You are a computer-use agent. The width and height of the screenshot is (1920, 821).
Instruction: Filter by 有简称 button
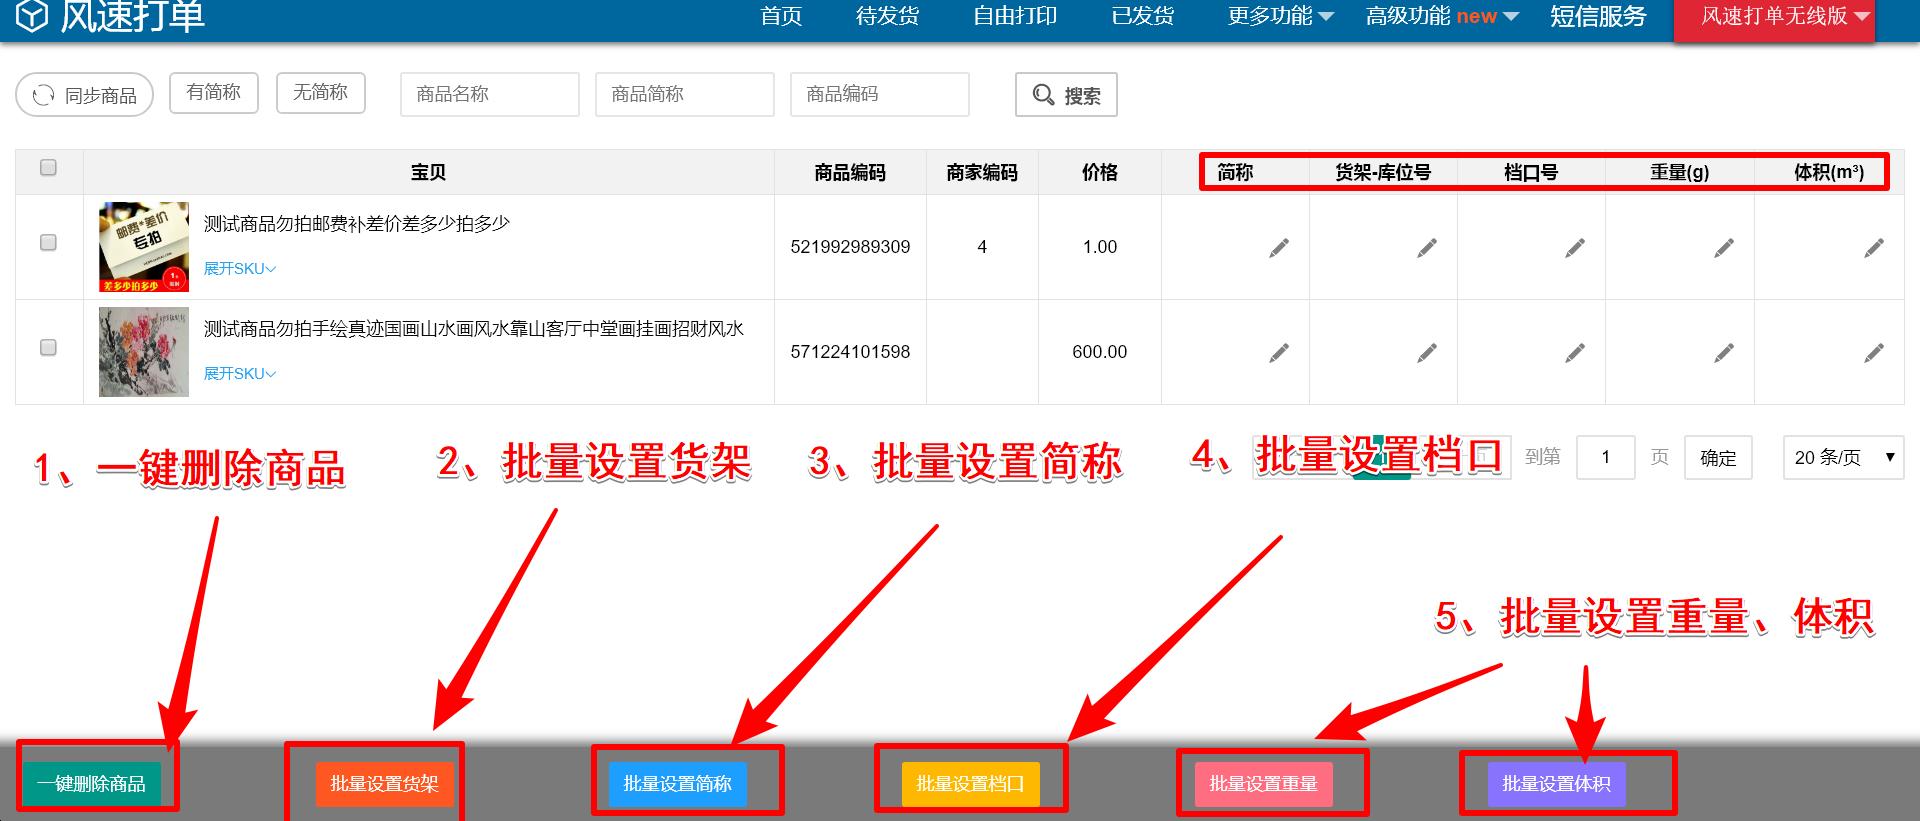point(214,93)
